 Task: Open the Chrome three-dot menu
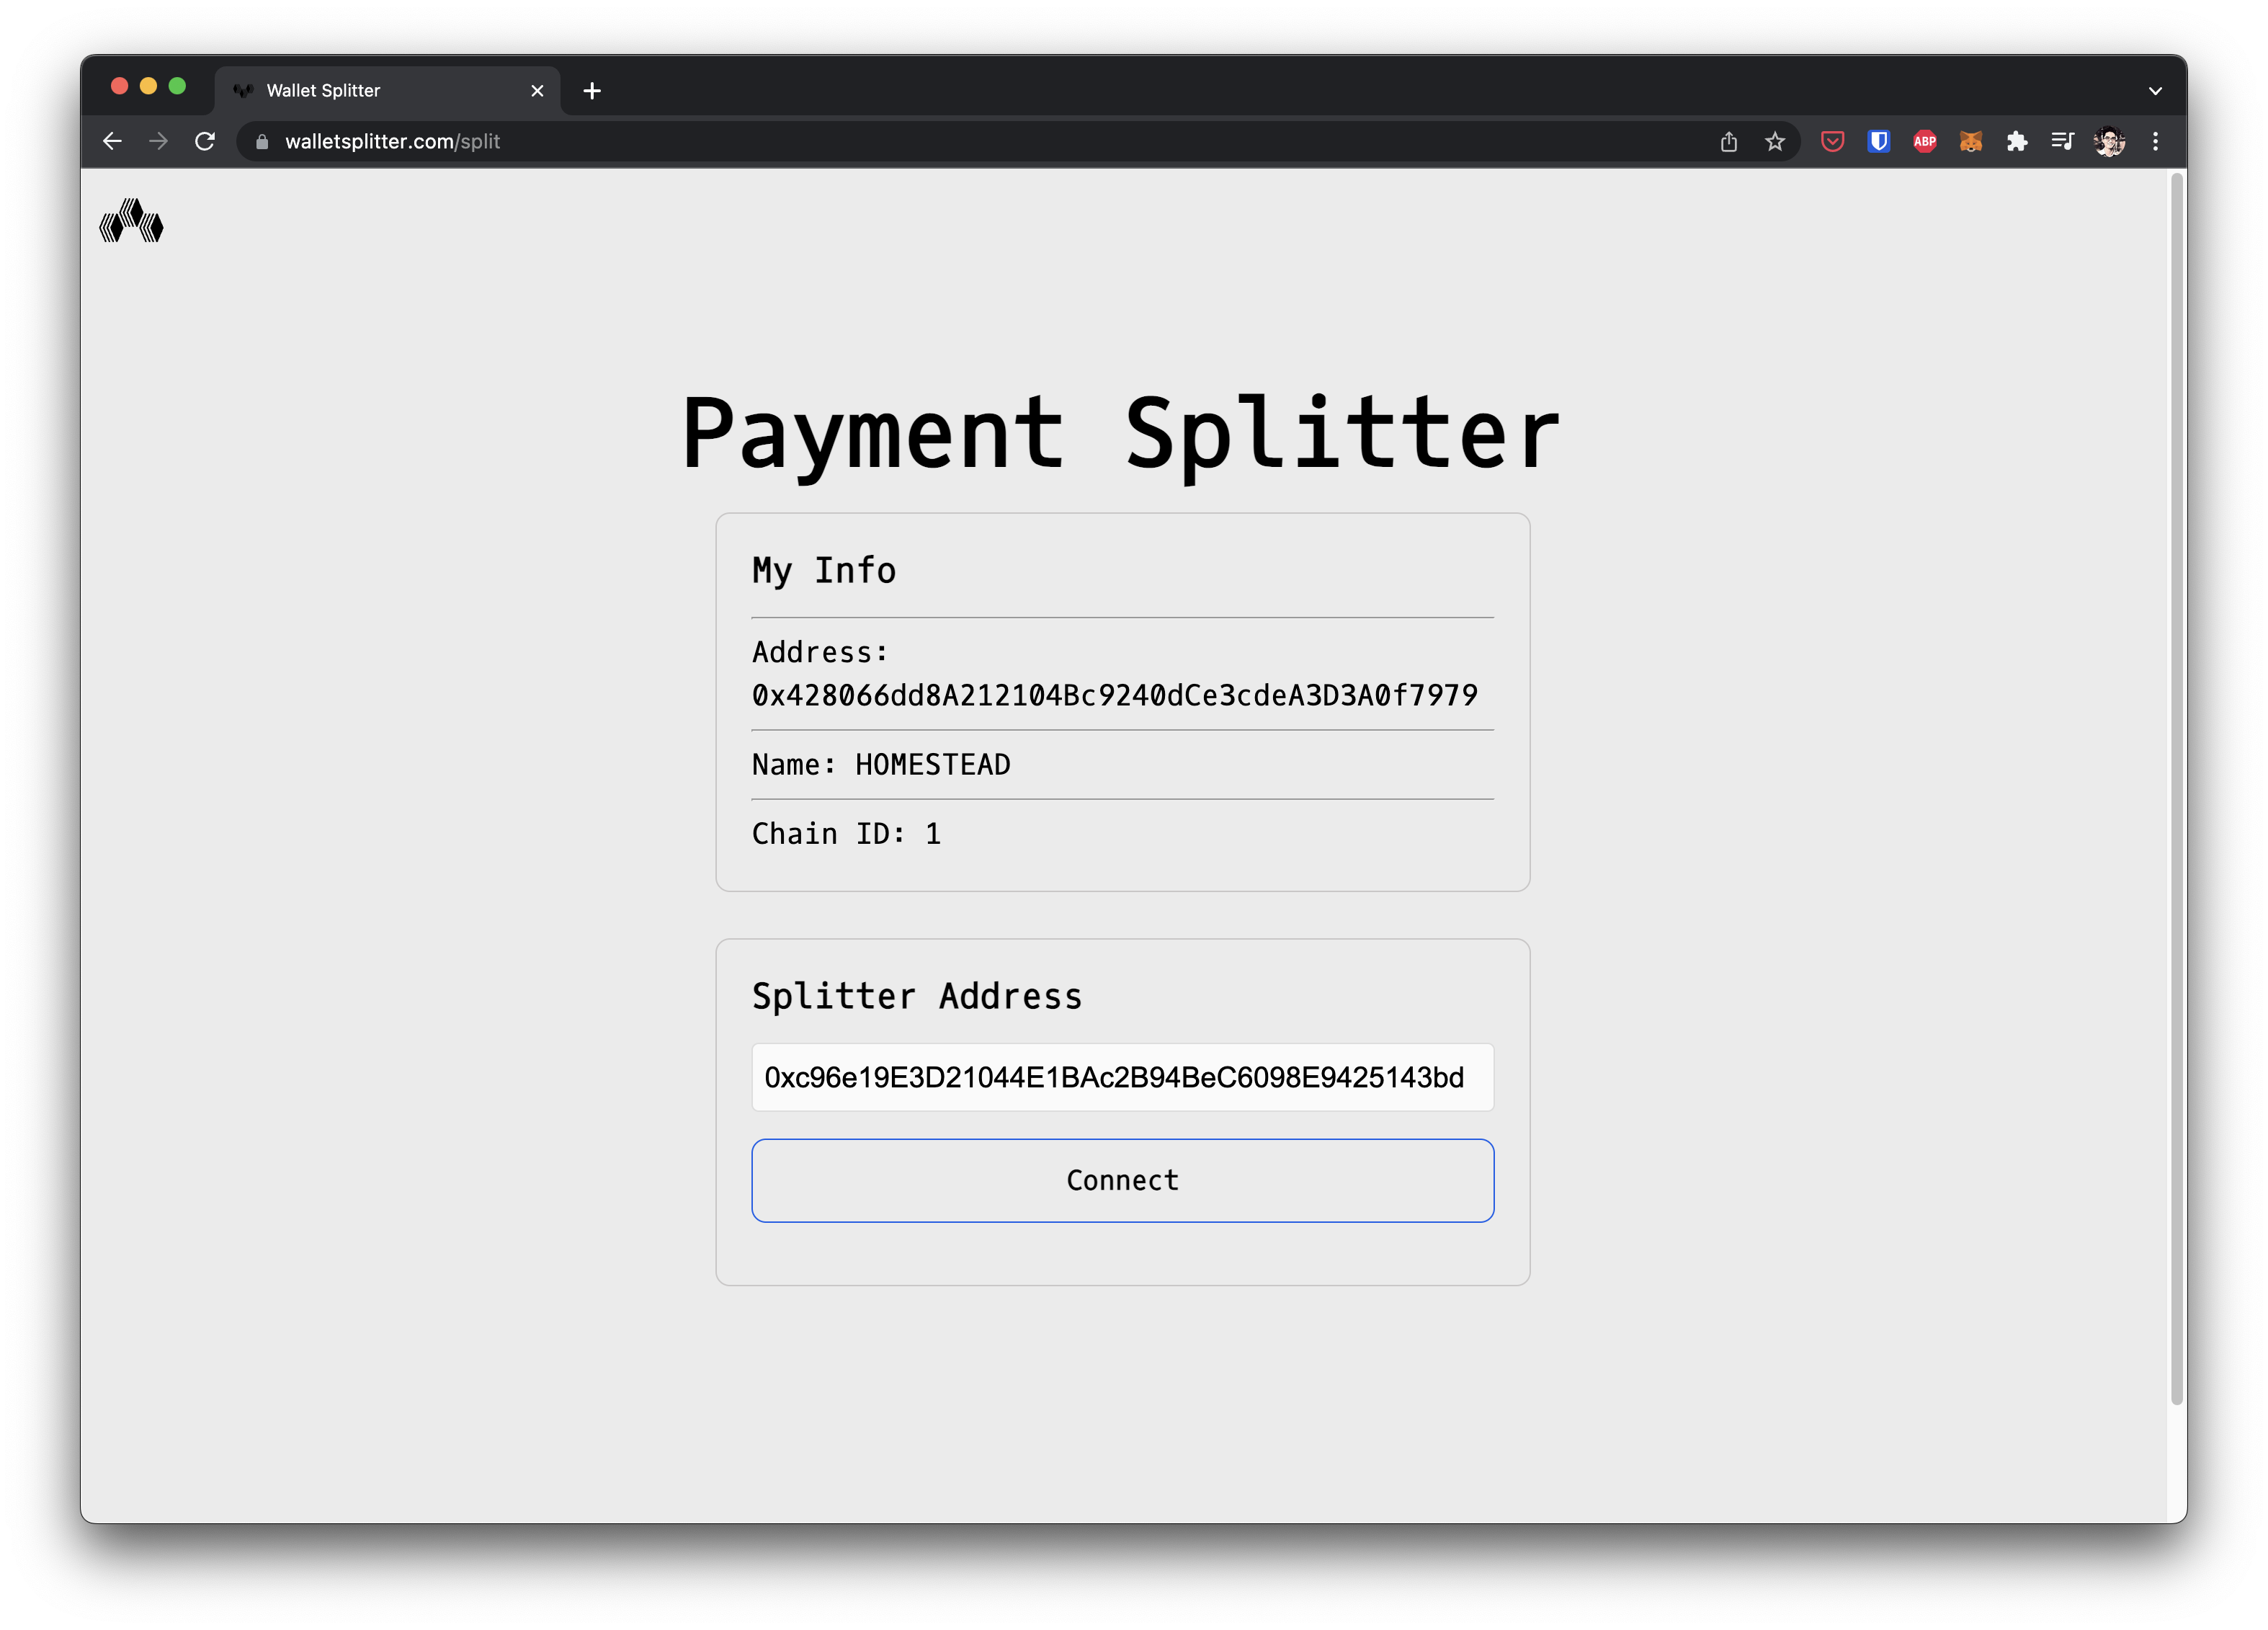2155,141
